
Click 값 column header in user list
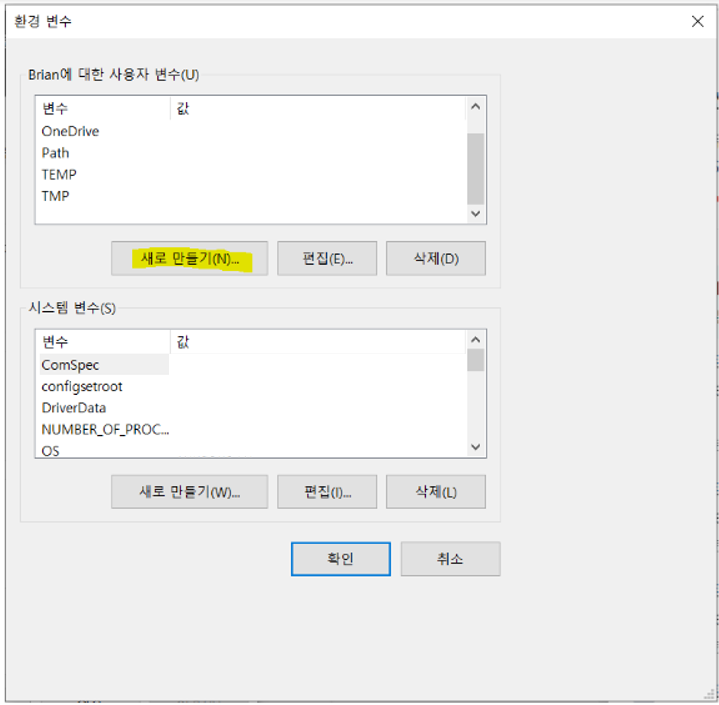pos(318,109)
